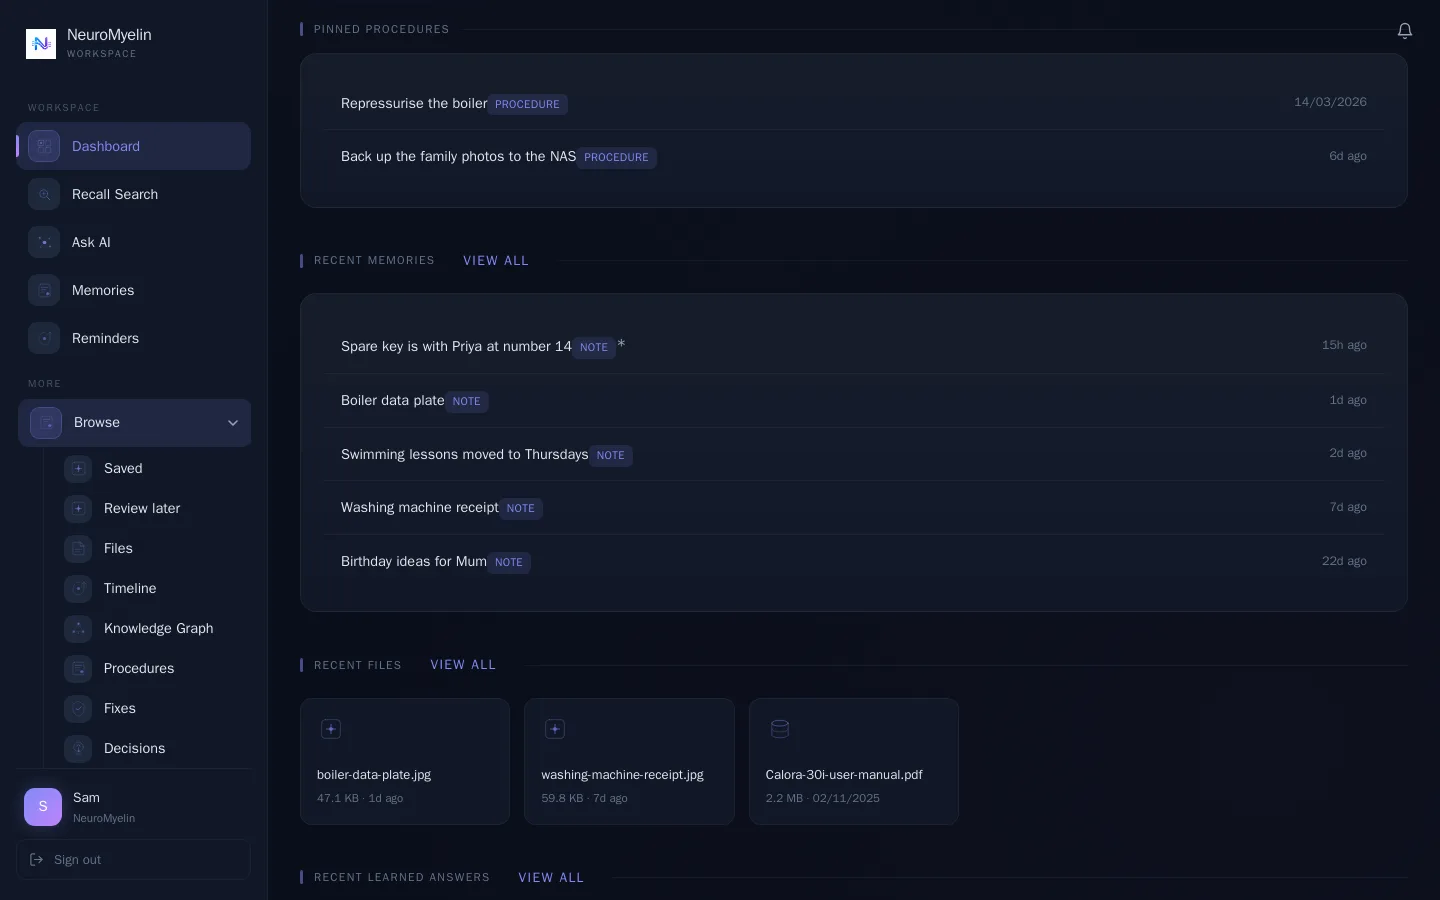Click the NeuroMyelin logo icon

(x=41, y=44)
